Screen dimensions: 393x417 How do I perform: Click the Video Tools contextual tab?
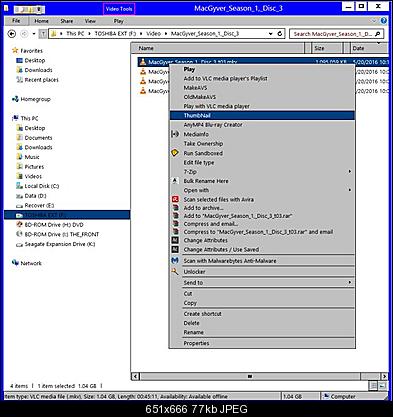[x=119, y=9]
